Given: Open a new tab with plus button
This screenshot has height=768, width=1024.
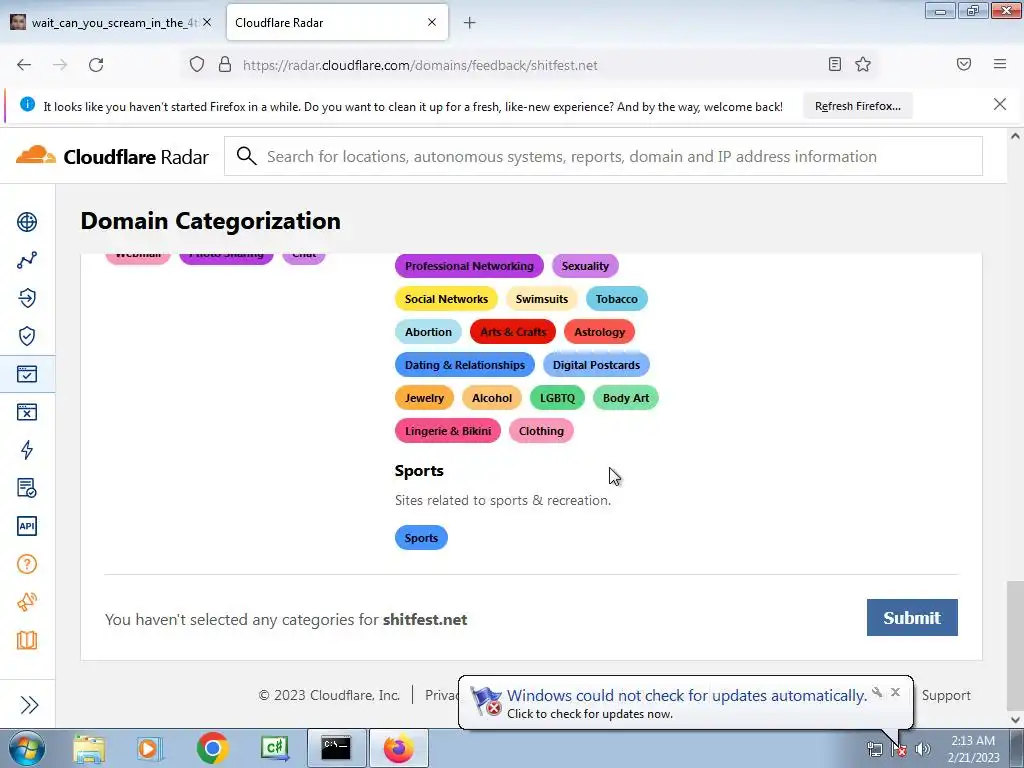Looking at the screenshot, I should (x=470, y=23).
